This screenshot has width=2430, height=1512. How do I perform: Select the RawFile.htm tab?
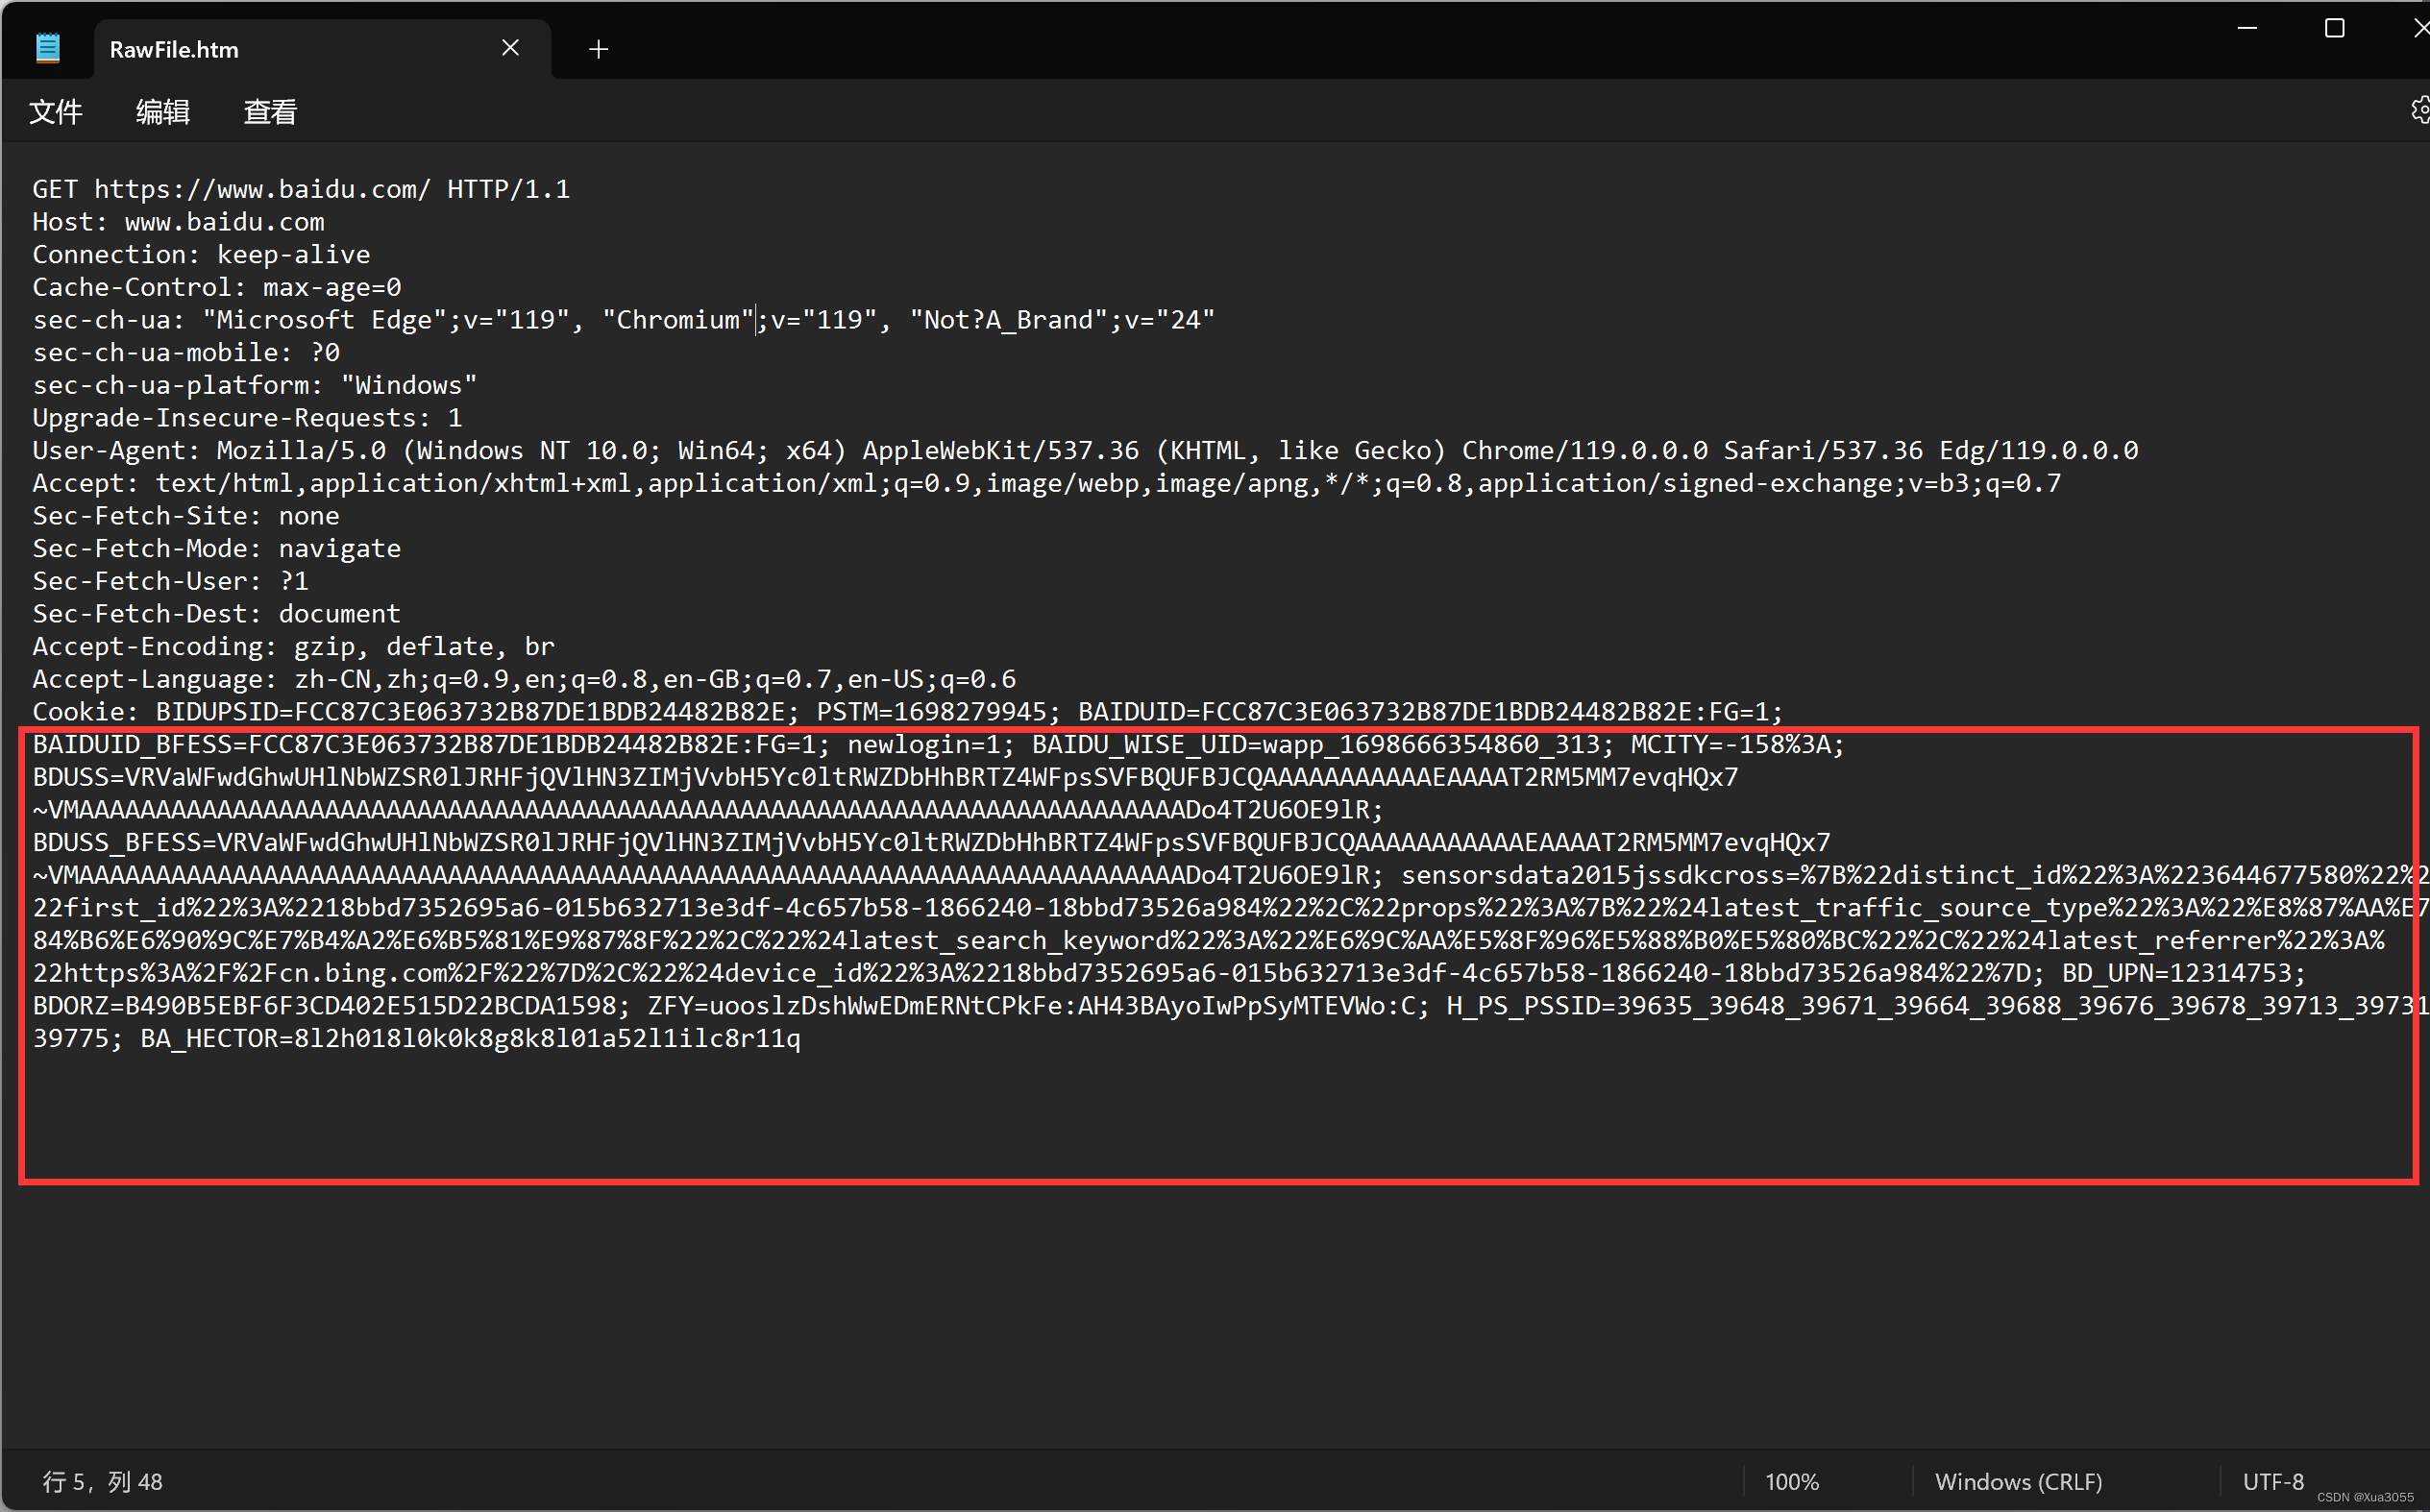(x=322, y=49)
